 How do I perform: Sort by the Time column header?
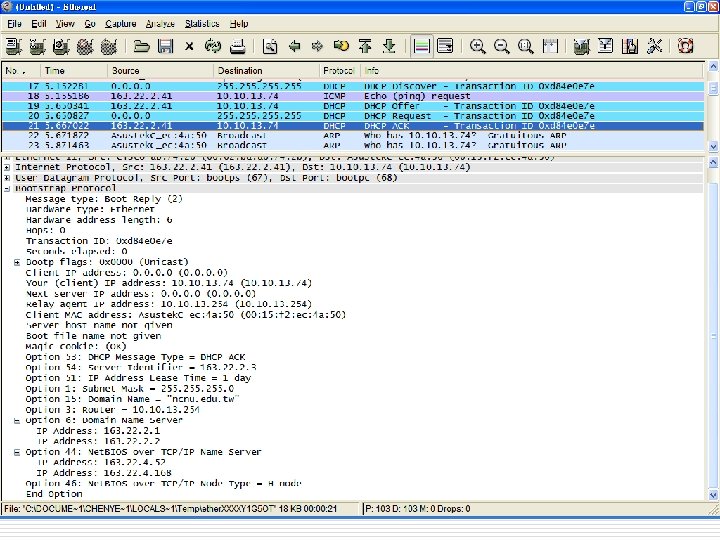(74, 71)
